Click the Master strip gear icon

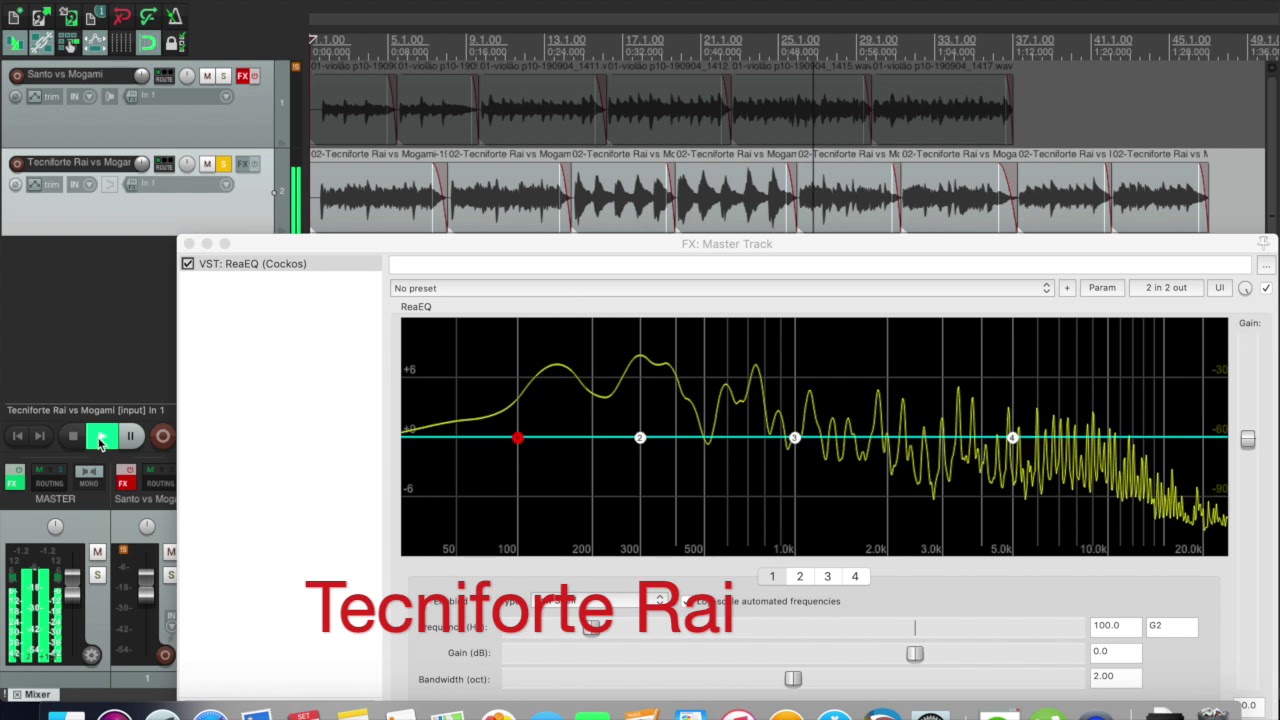[x=91, y=656]
